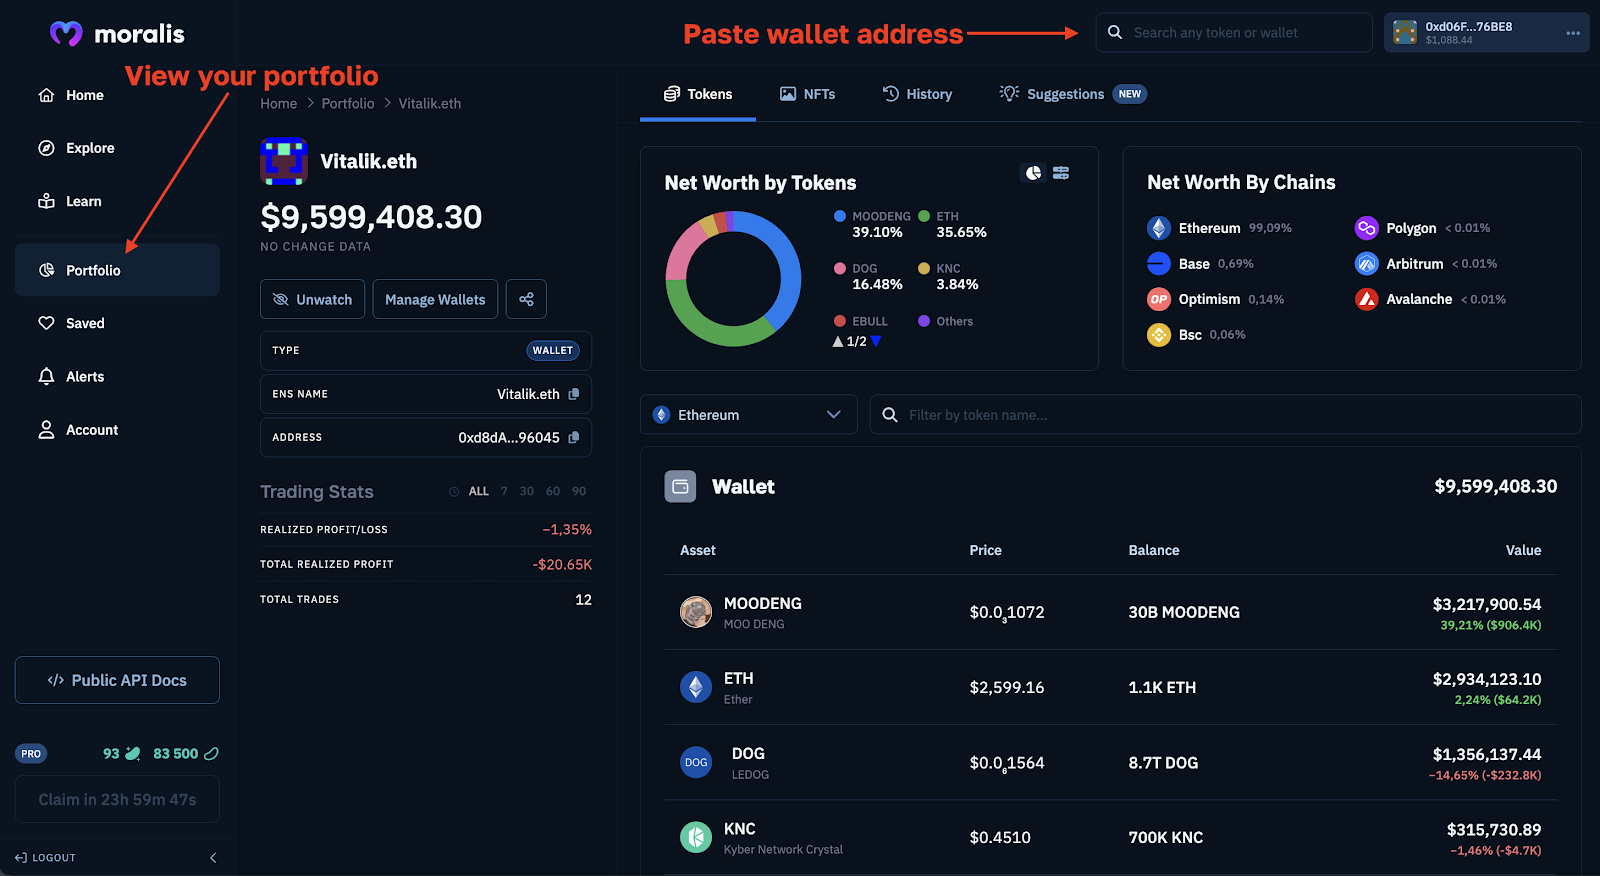Viewport: 1600px width, 876px height.
Task: Go to next legend page with down arrow
Action: 876,341
